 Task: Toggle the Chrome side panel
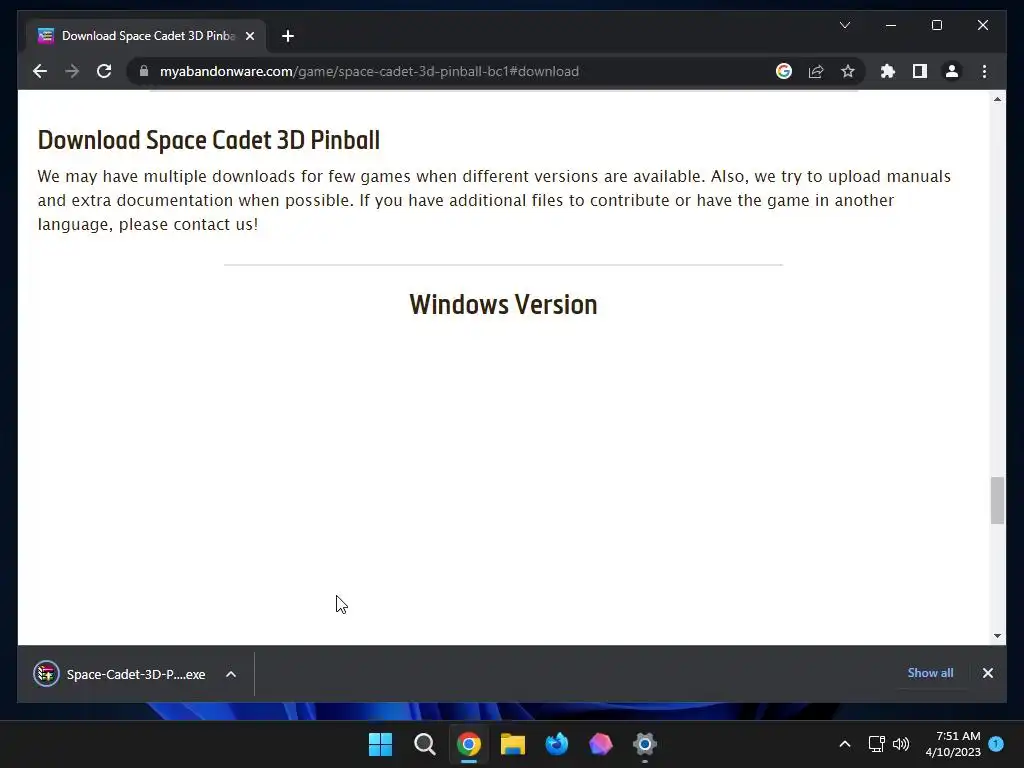920,71
